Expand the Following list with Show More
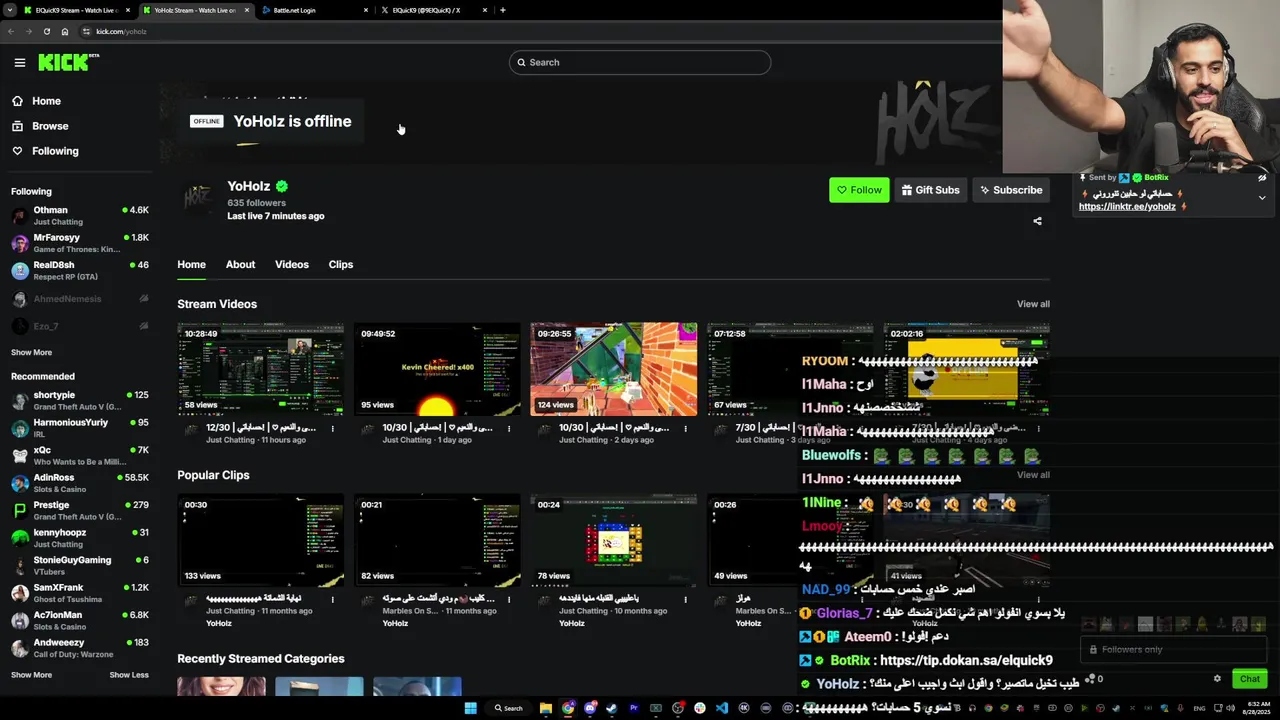The image size is (1280, 720). click(31, 352)
